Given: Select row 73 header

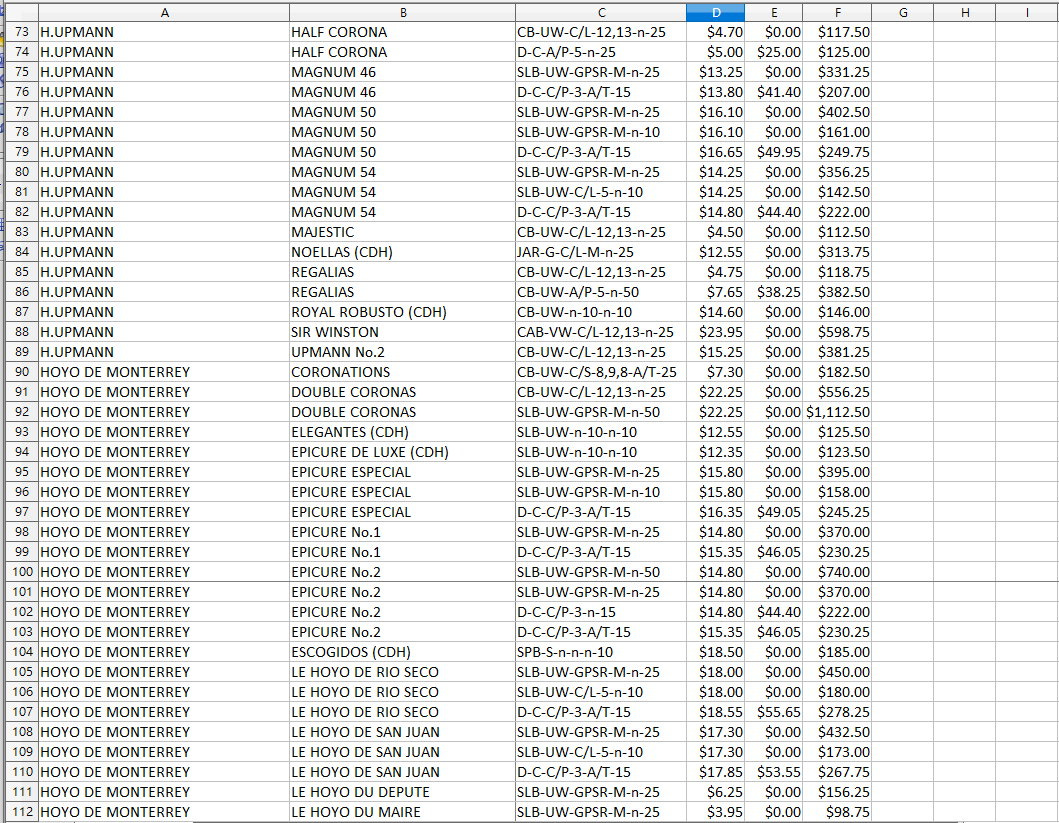Looking at the screenshot, I should (x=22, y=32).
